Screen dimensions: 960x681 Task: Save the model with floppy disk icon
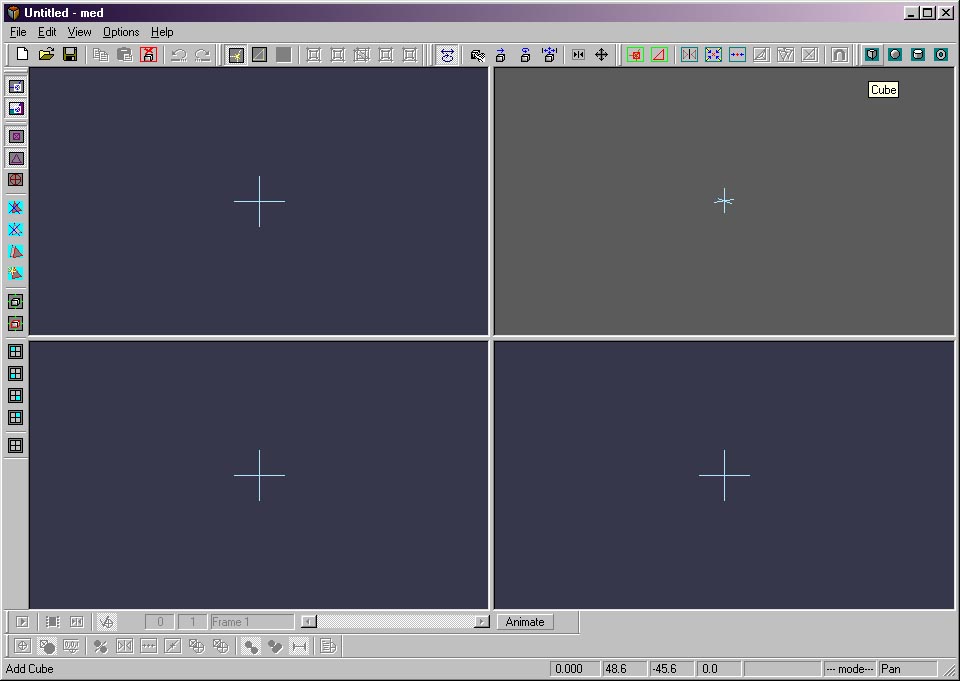point(70,55)
